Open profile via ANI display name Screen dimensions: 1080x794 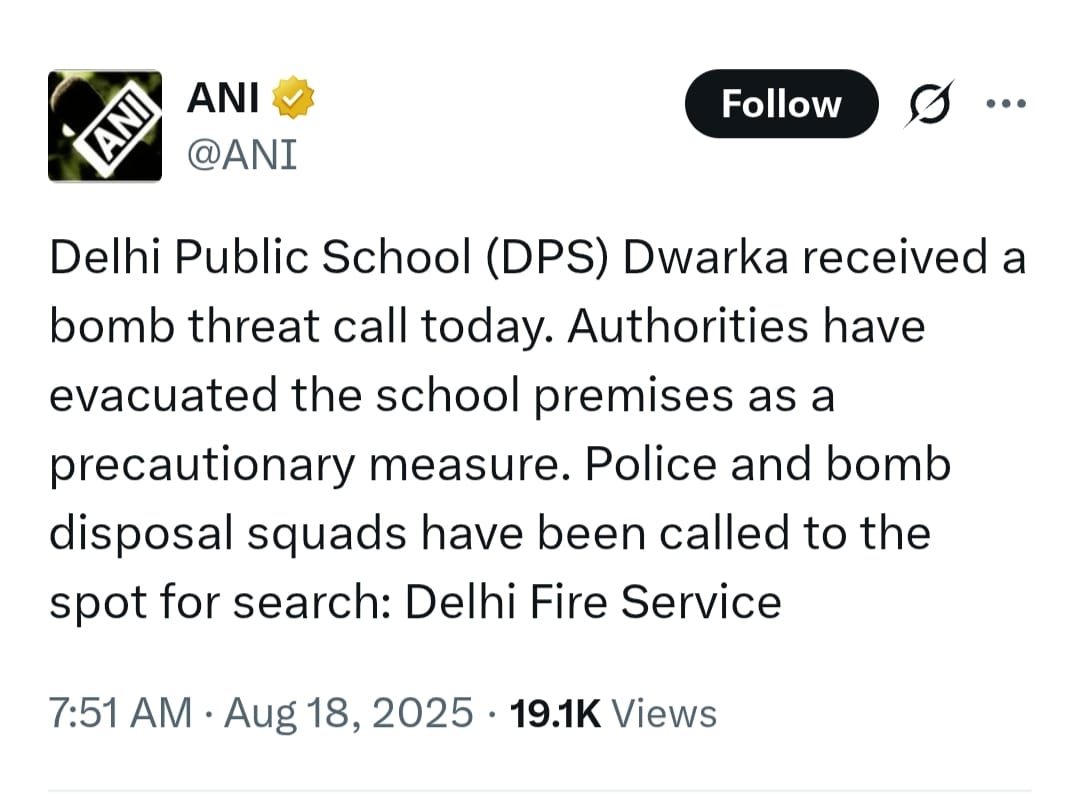(x=222, y=98)
